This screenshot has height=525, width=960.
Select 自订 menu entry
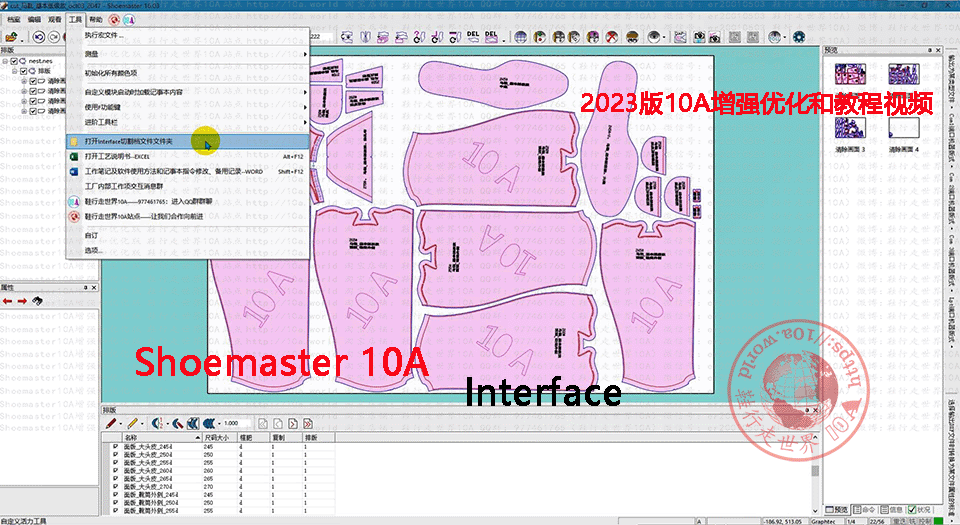click(187, 236)
